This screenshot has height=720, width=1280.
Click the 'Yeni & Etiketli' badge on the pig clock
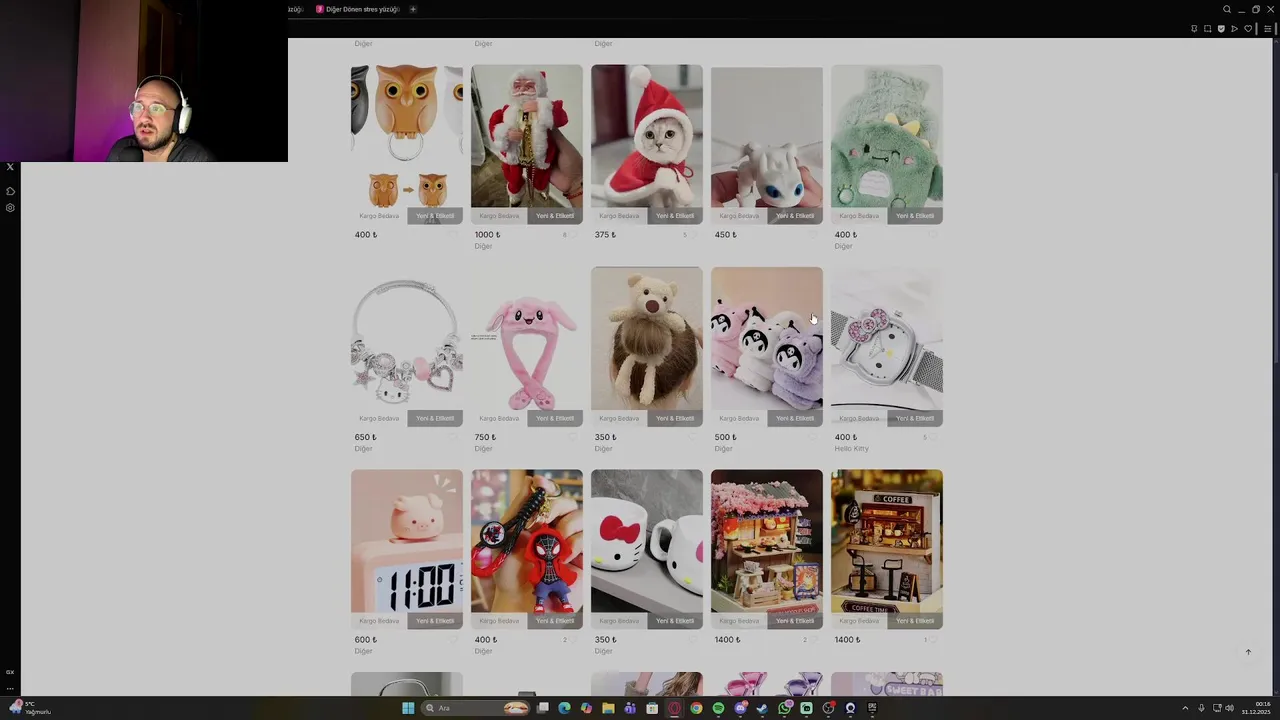[435, 621]
